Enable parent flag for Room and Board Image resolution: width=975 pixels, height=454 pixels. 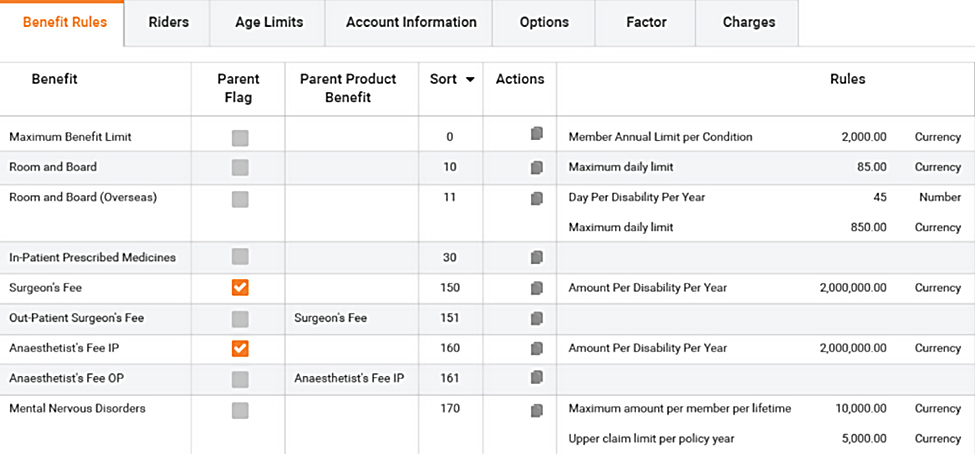click(240, 167)
